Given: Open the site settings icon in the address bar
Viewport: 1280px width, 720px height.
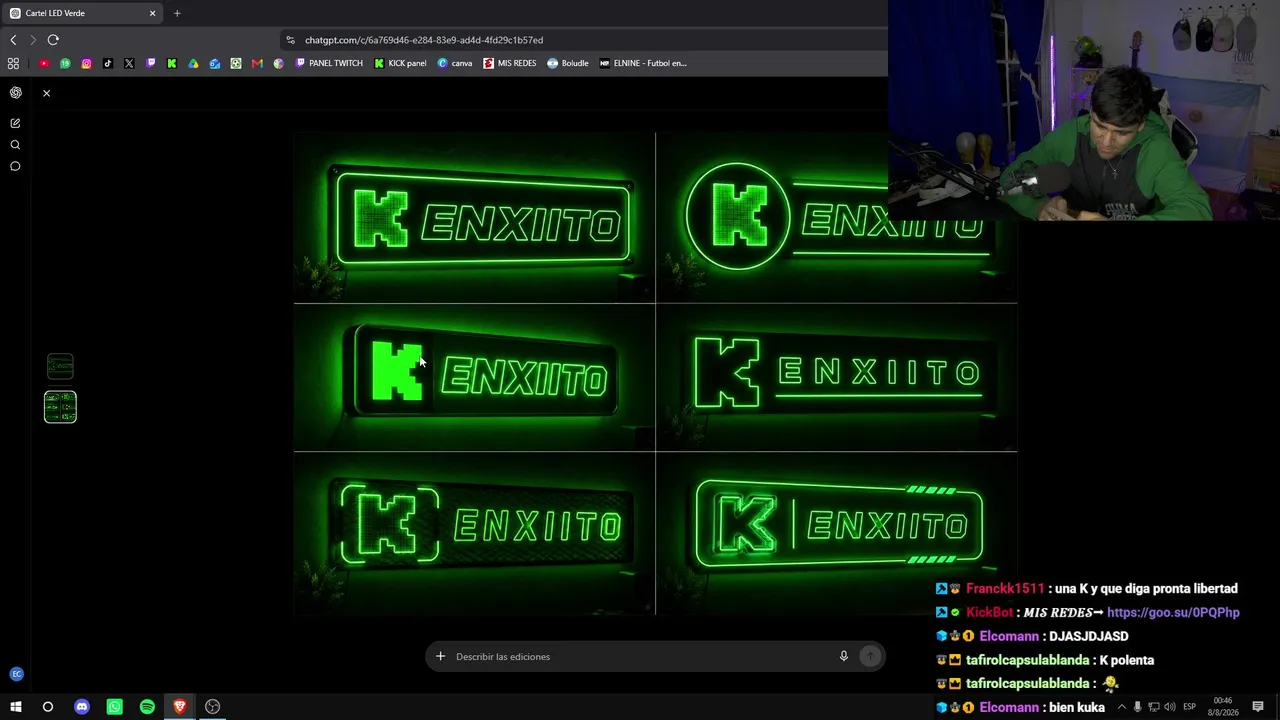Looking at the screenshot, I should pyautogui.click(x=290, y=40).
